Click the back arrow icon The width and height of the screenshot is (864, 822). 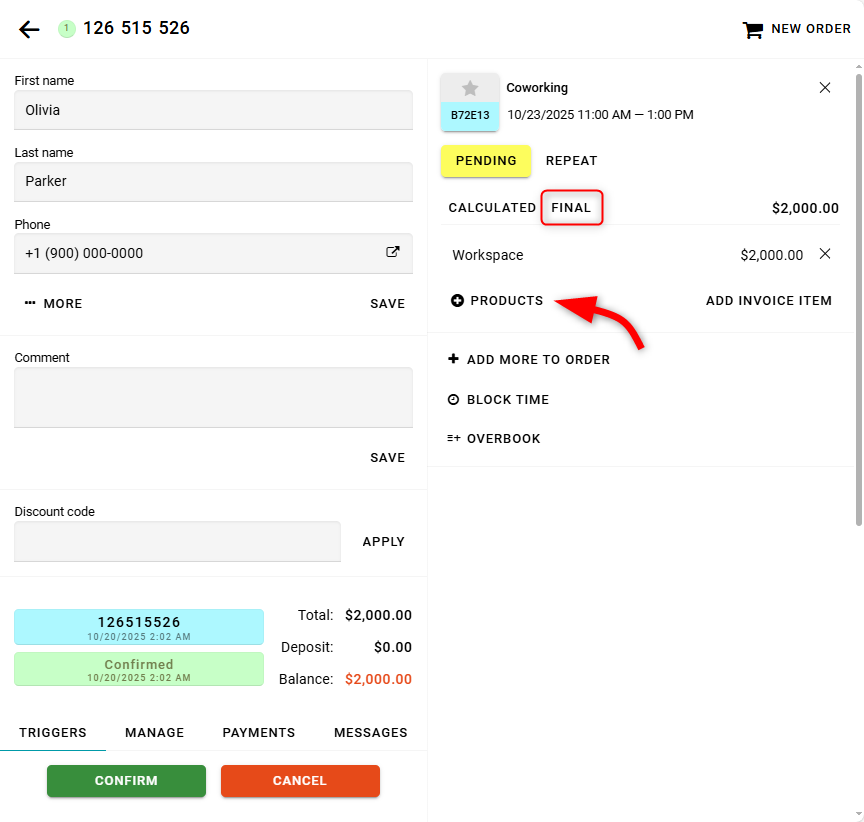[29, 29]
